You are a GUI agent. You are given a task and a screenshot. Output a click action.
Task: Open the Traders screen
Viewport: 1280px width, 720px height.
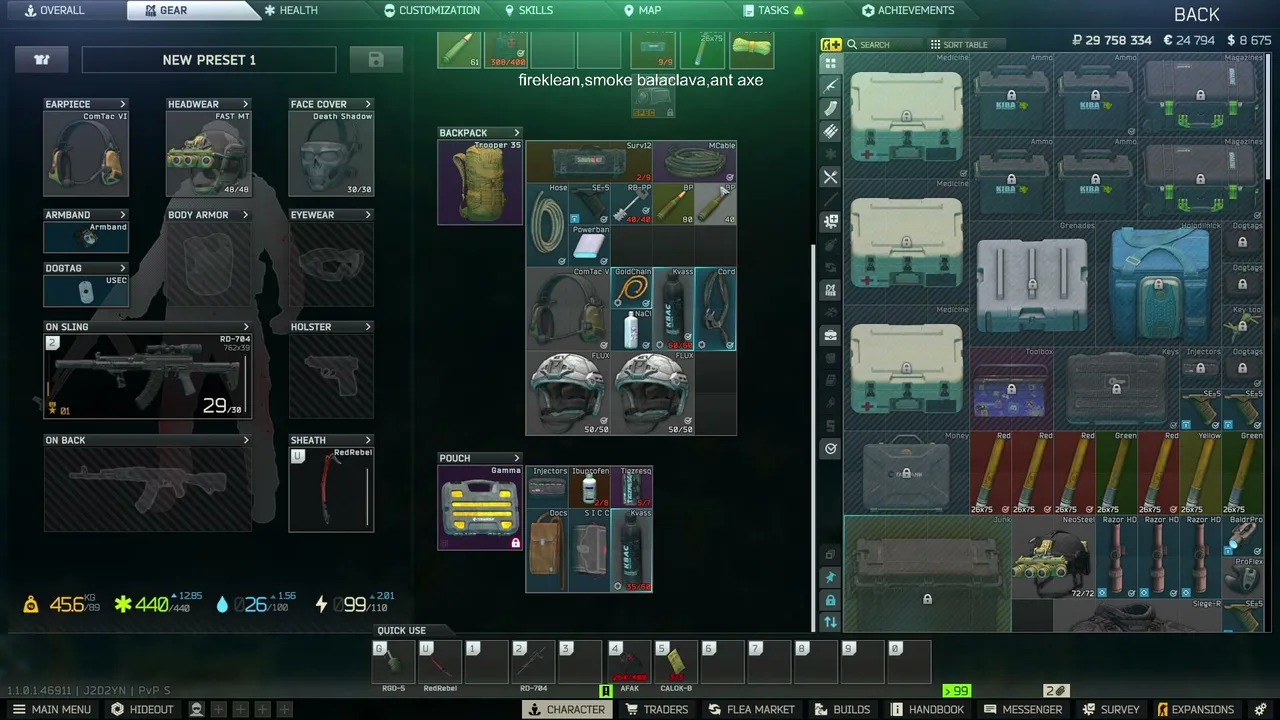(657, 709)
